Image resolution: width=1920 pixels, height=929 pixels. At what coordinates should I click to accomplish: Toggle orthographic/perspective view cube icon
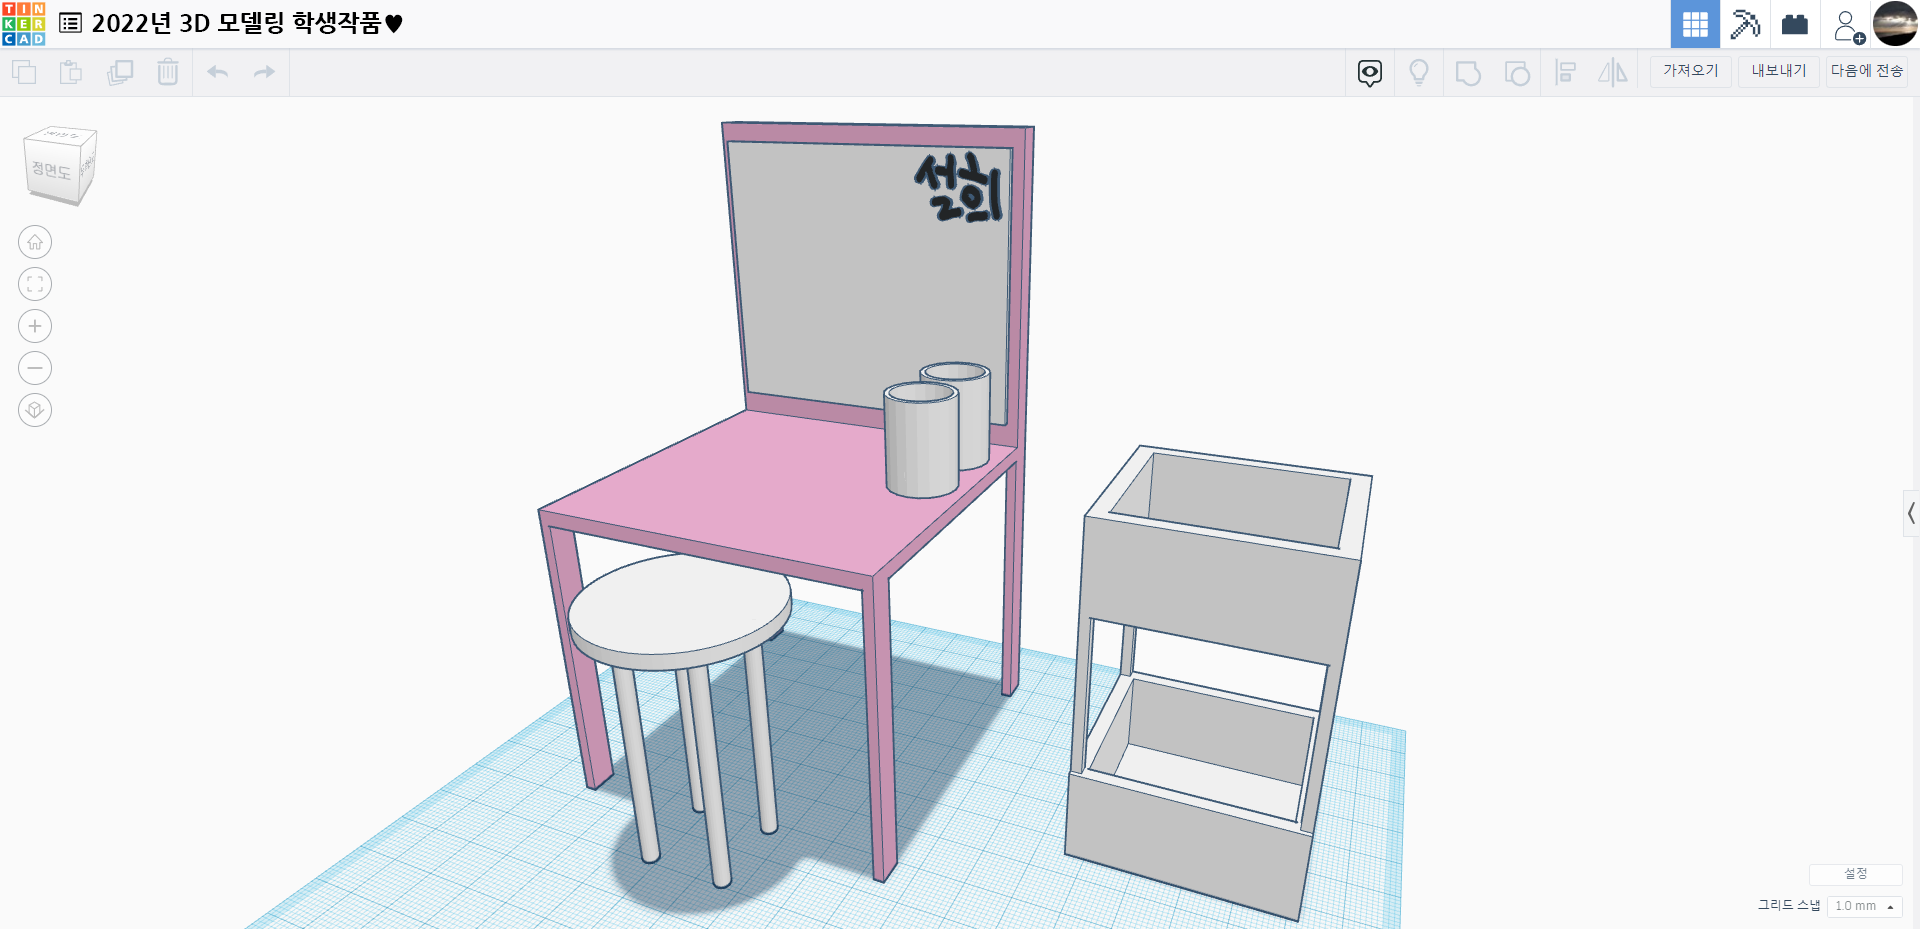point(35,410)
